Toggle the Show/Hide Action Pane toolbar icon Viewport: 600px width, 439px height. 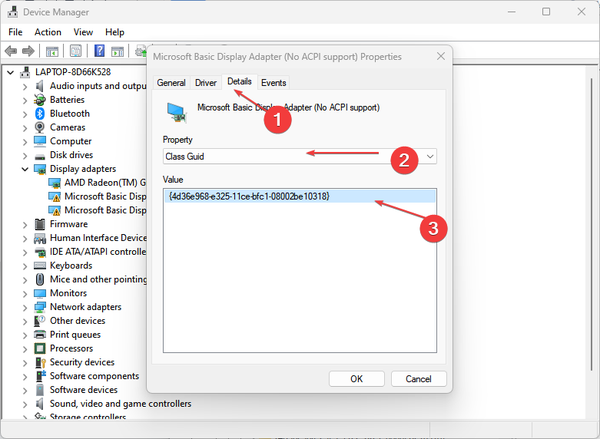tap(117, 51)
